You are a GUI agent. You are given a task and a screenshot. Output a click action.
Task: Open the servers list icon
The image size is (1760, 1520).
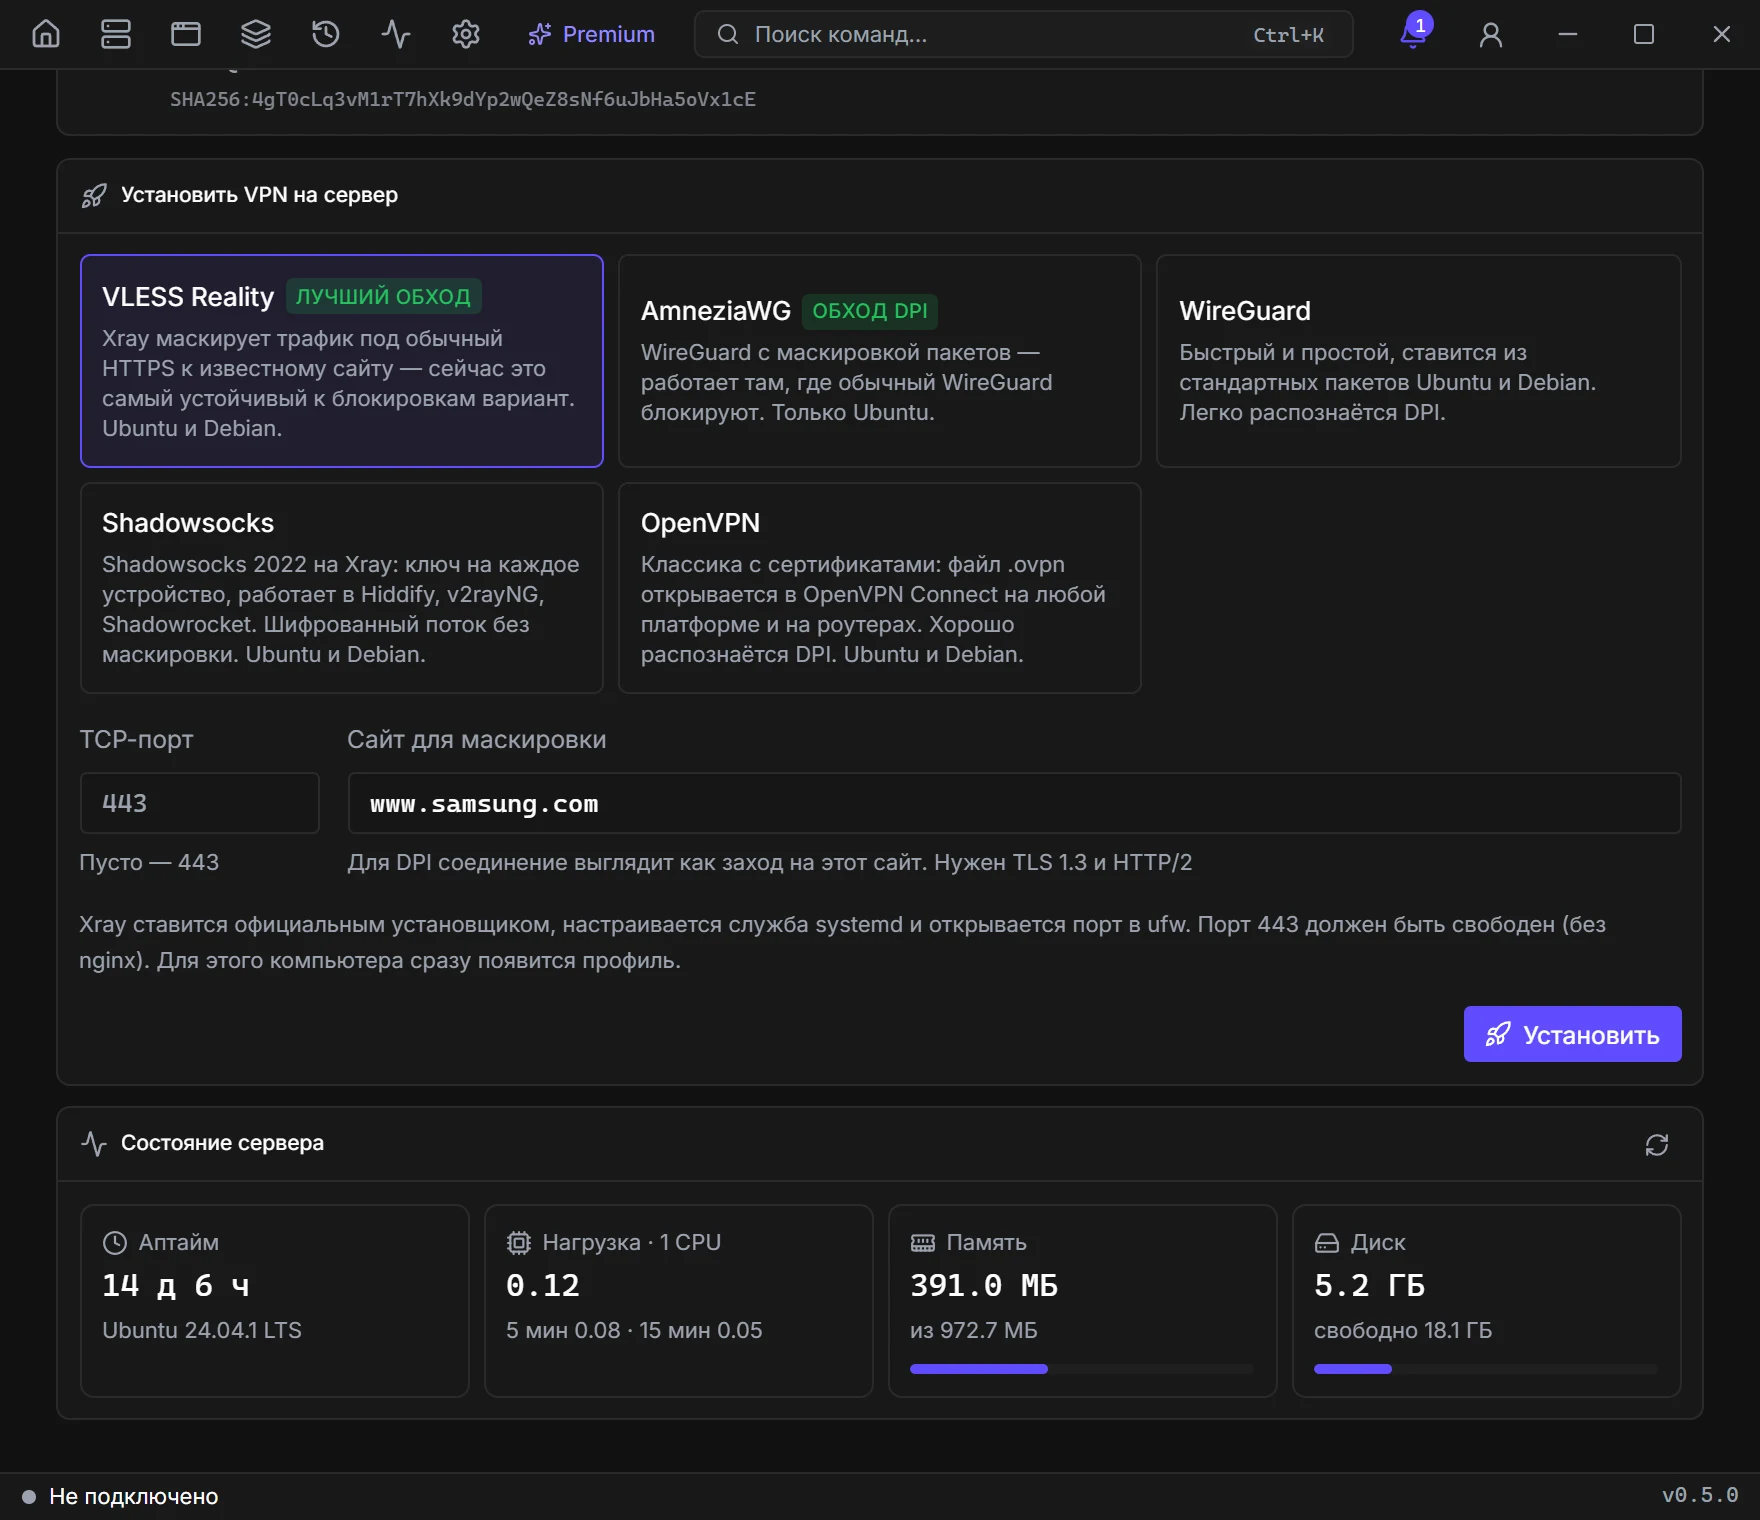pyautogui.click(x=116, y=34)
